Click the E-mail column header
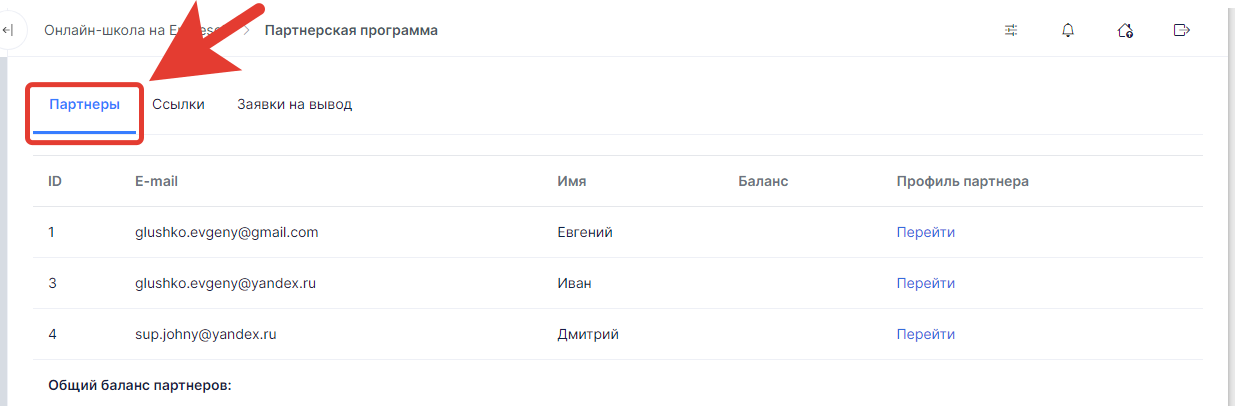This screenshot has width=1235, height=406. 156,181
